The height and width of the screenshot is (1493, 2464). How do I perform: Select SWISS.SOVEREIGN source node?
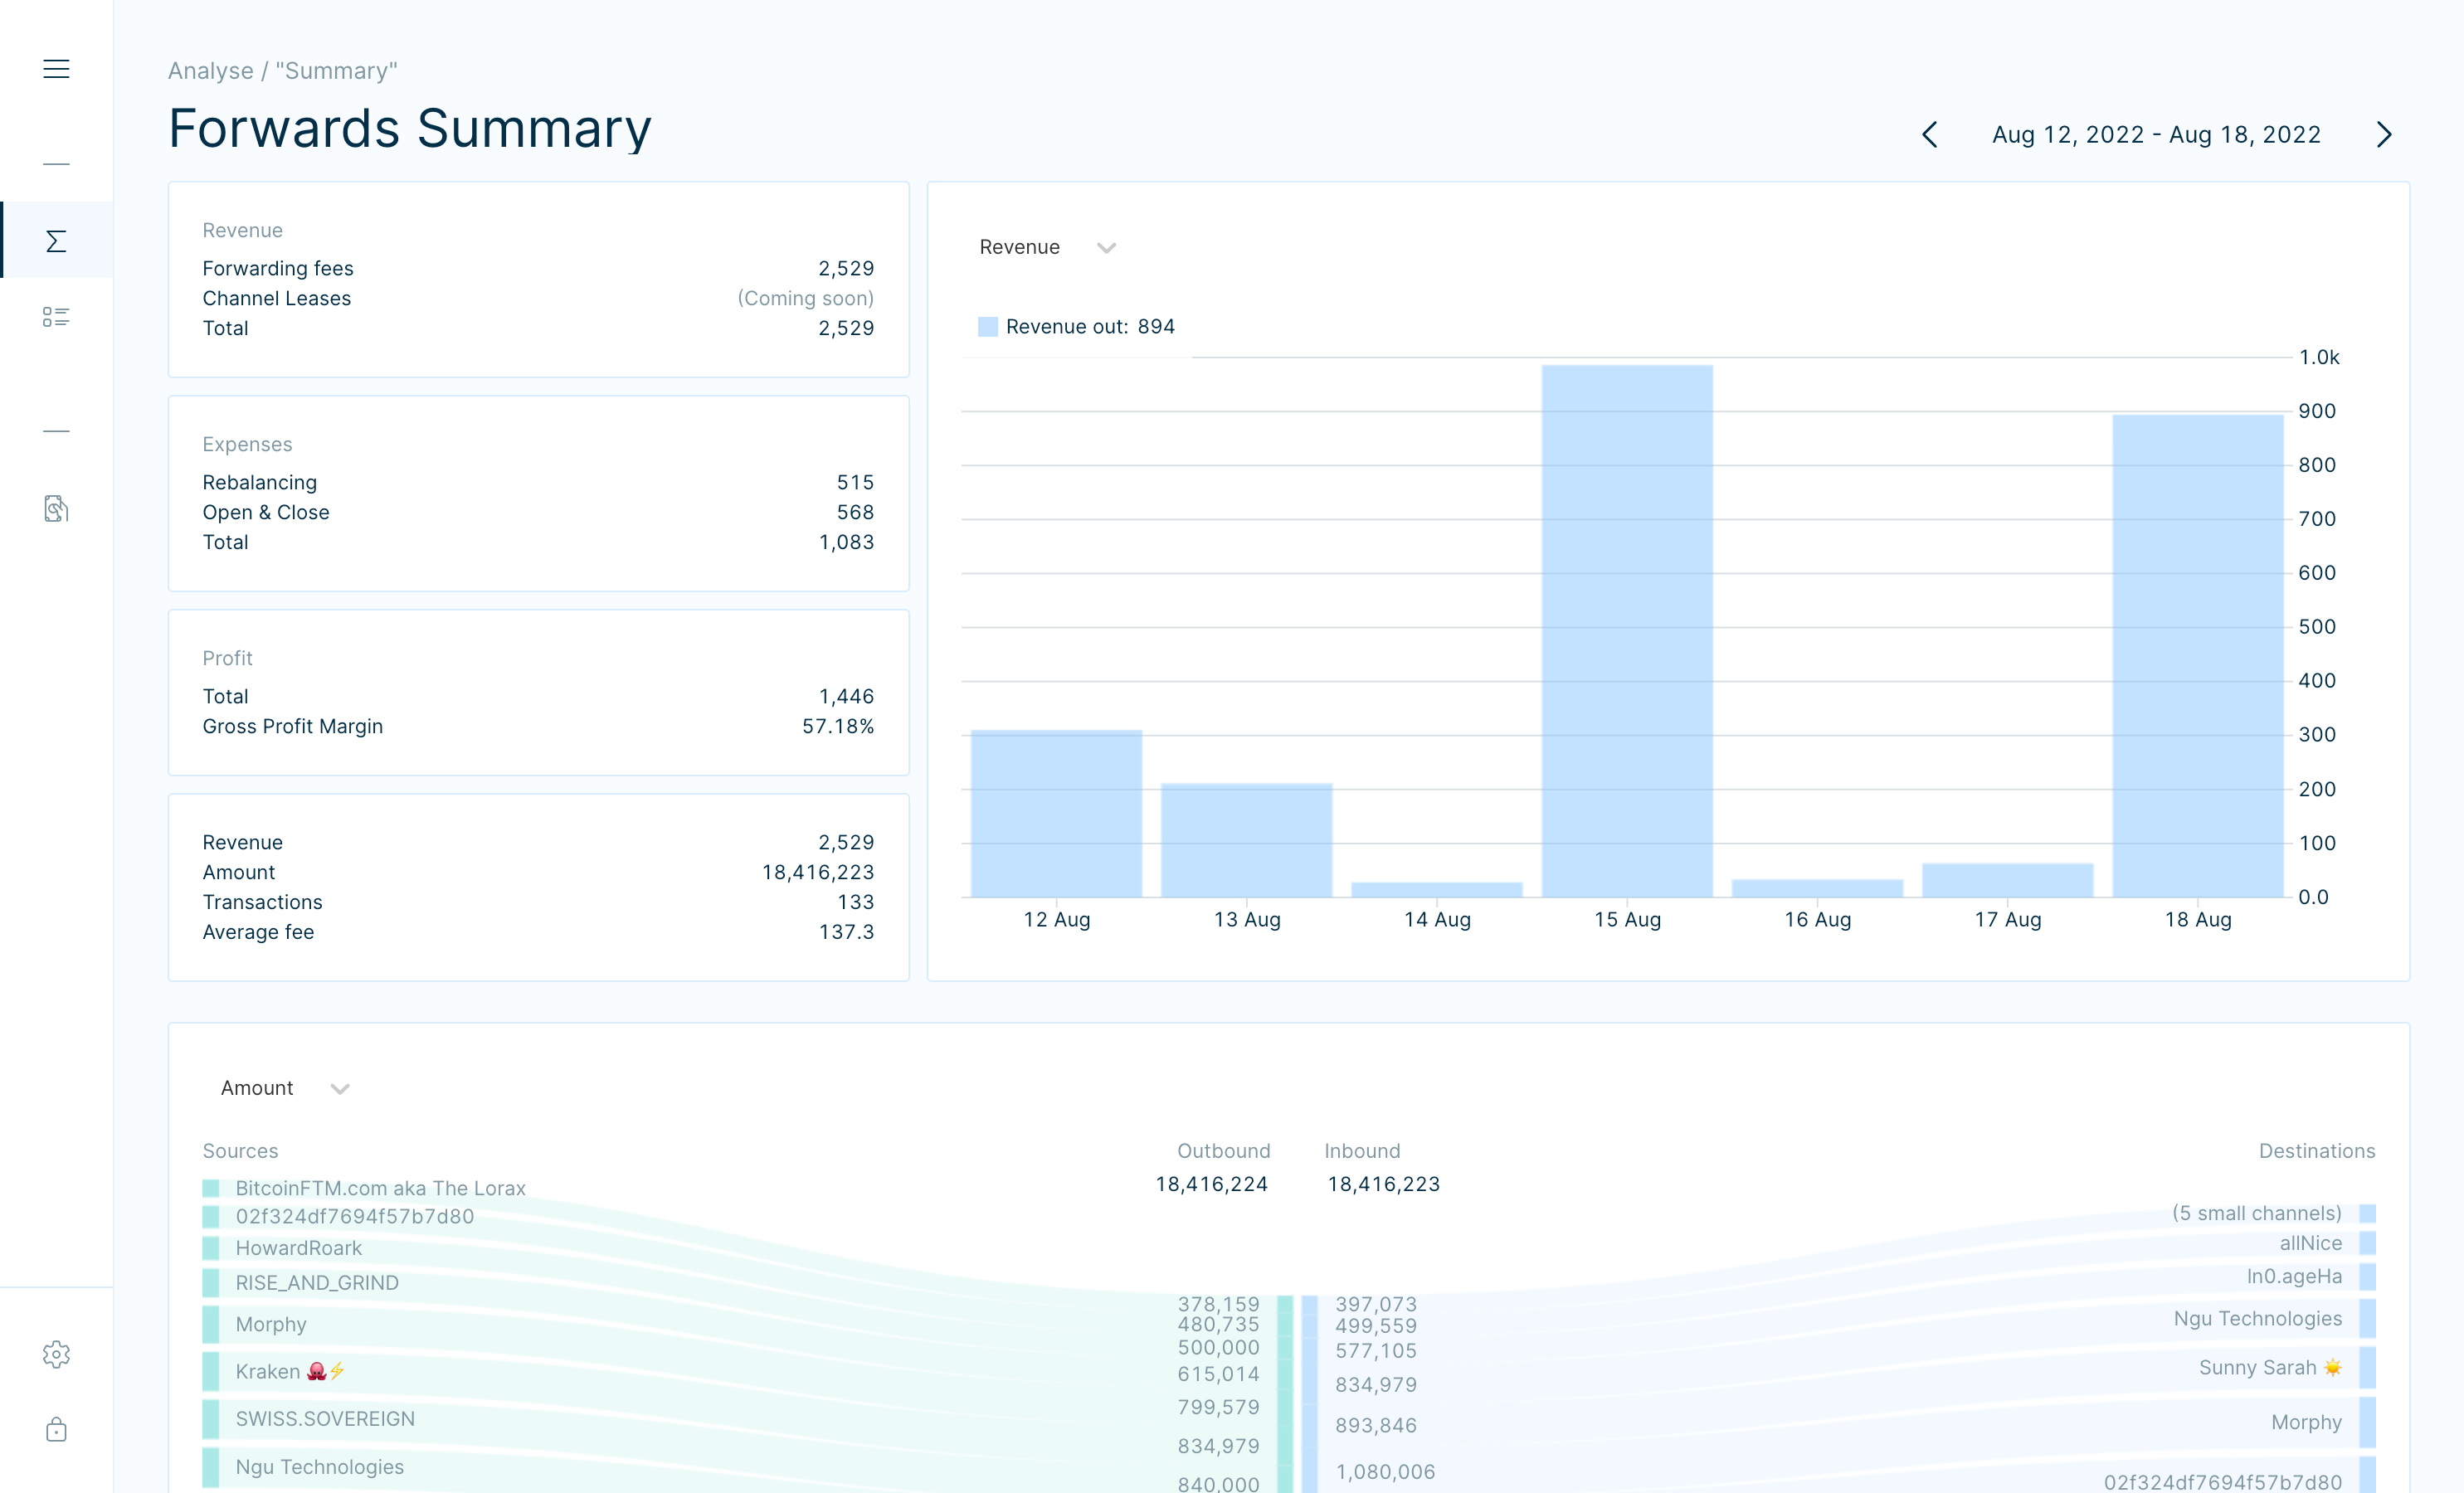(324, 1418)
